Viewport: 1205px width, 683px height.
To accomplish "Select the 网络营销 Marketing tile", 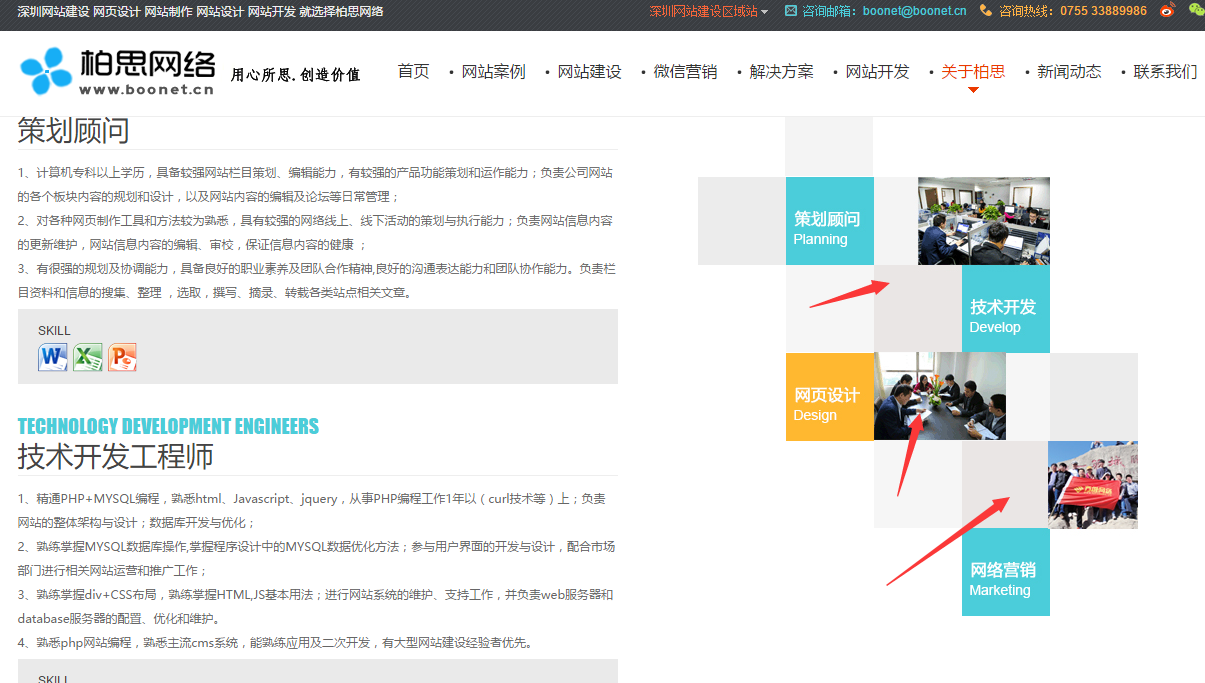I will tap(1005, 572).
